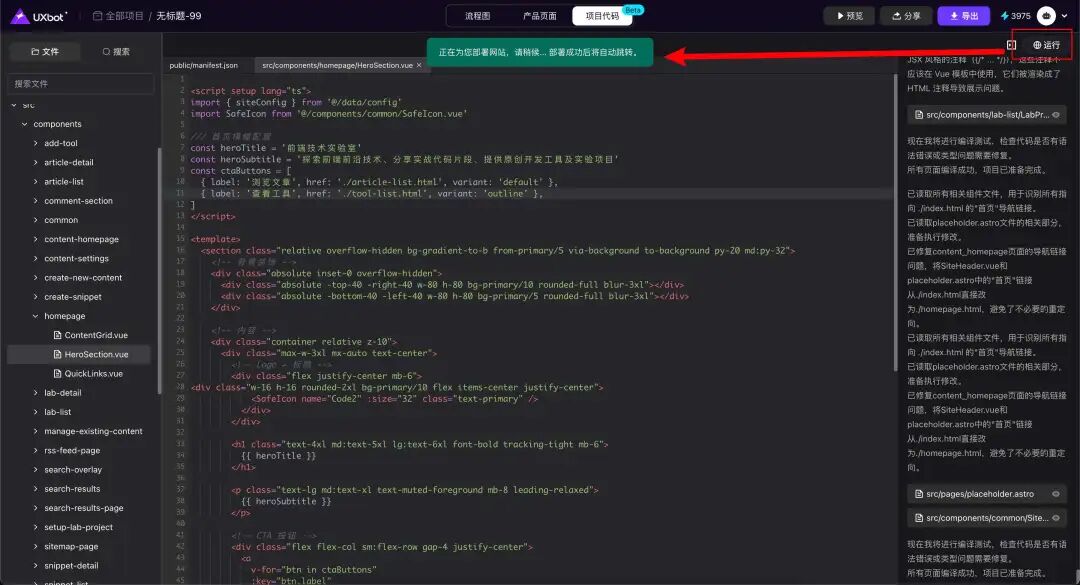Click the 无标题-99 project title

point(178,16)
